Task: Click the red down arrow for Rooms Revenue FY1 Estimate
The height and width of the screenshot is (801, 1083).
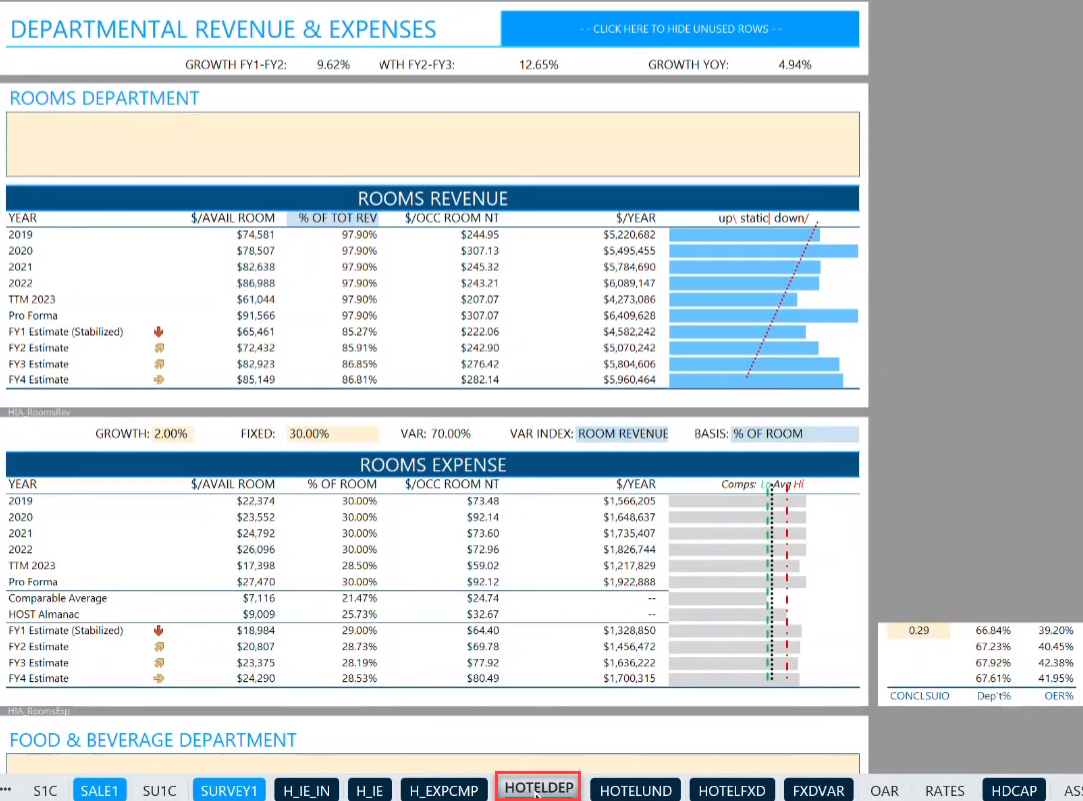Action: pyautogui.click(x=159, y=331)
